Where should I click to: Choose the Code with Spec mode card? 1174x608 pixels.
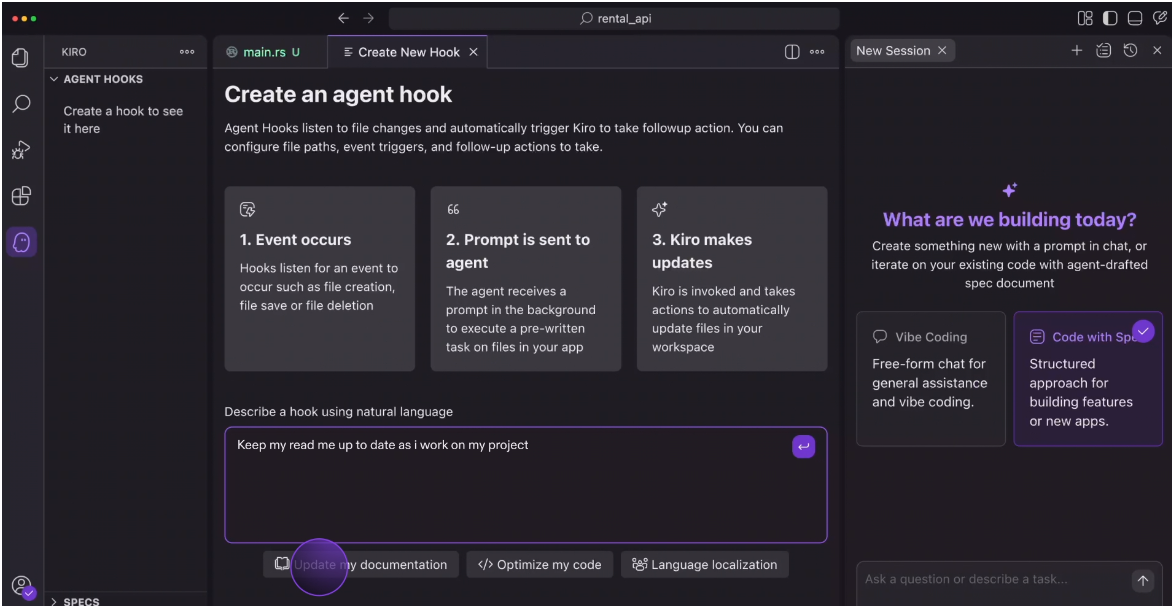1088,379
